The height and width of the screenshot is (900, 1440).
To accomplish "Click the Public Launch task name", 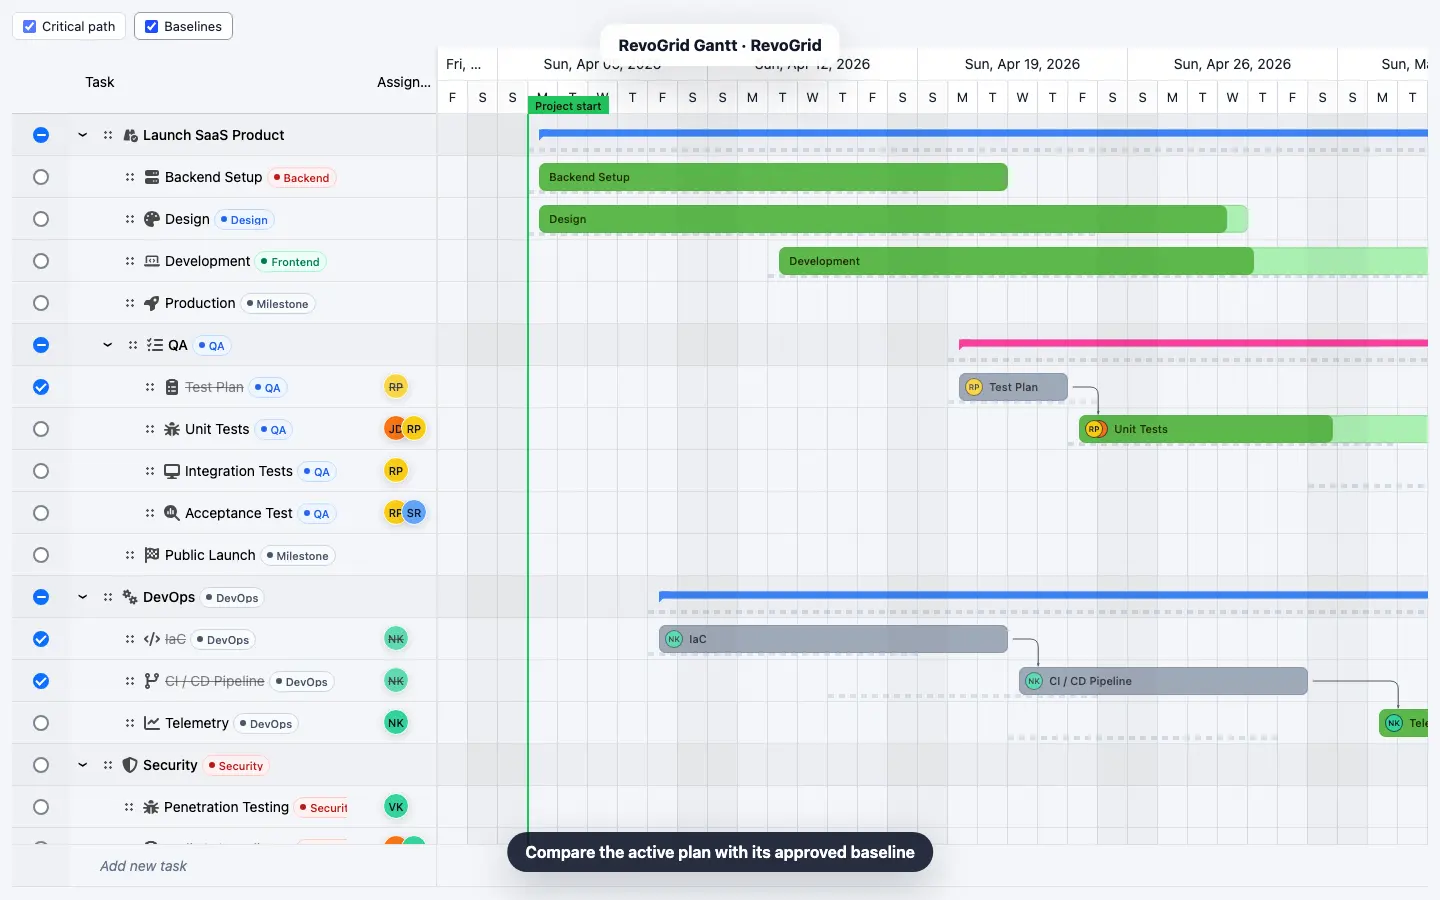I will (x=210, y=555).
